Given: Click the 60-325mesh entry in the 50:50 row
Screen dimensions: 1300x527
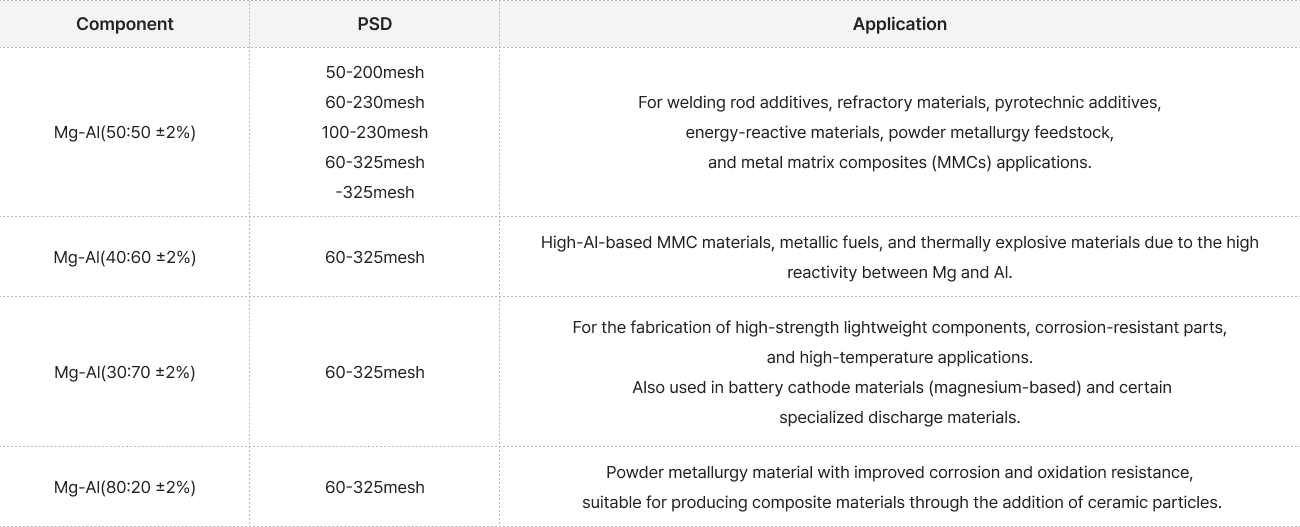Looking at the screenshot, I should point(375,162).
